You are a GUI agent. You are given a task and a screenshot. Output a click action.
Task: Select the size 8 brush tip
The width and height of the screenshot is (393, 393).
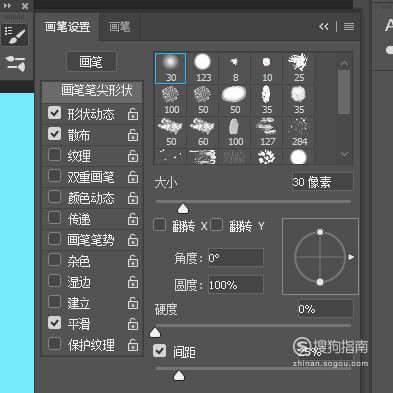point(235,68)
